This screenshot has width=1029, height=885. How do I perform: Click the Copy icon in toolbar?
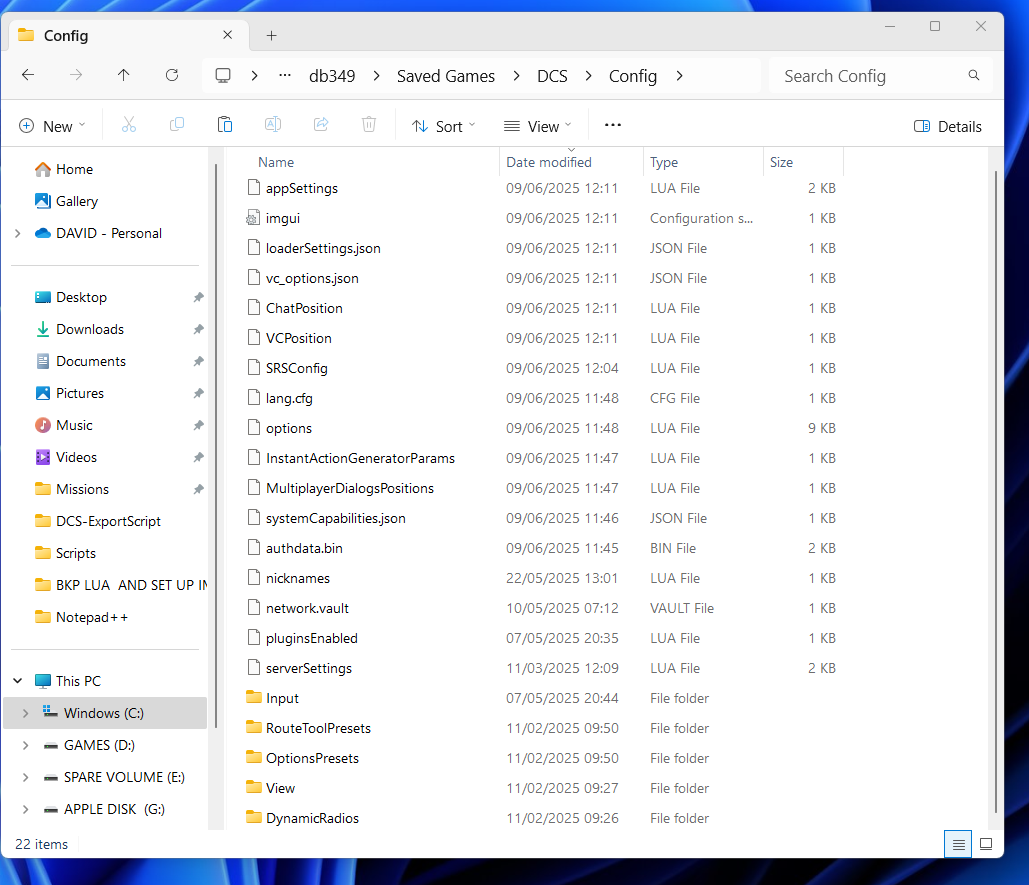tap(177, 125)
